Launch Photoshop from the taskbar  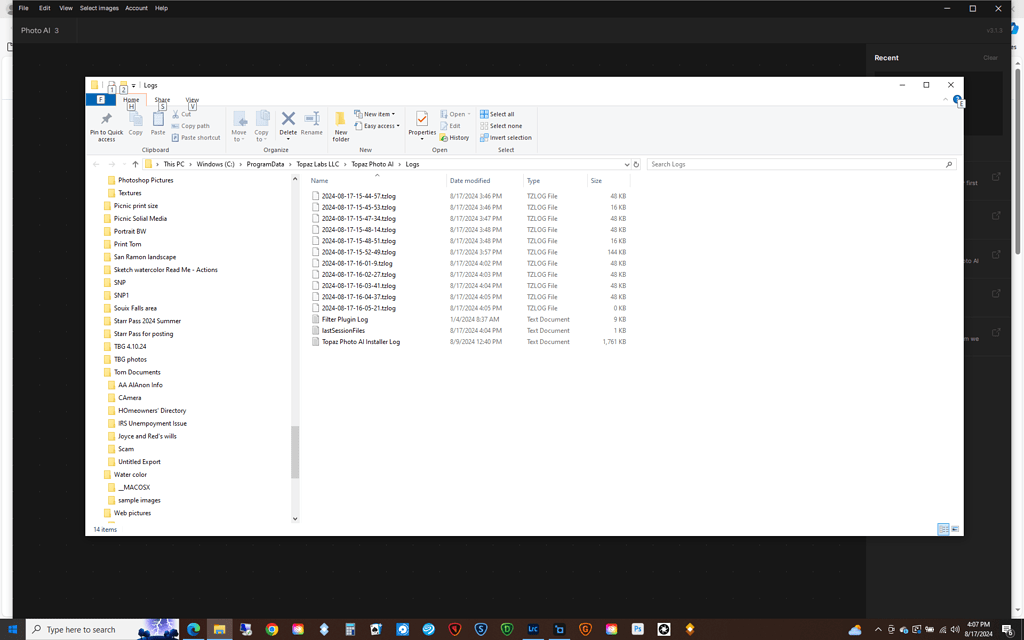pos(637,629)
